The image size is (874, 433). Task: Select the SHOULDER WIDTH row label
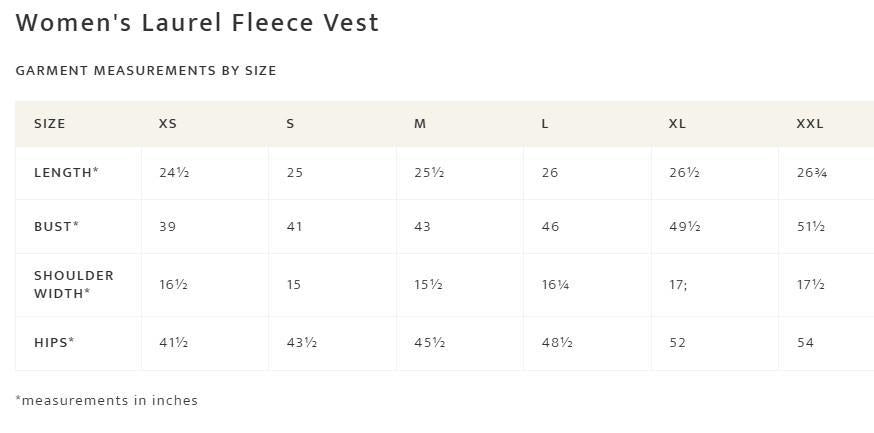point(74,284)
